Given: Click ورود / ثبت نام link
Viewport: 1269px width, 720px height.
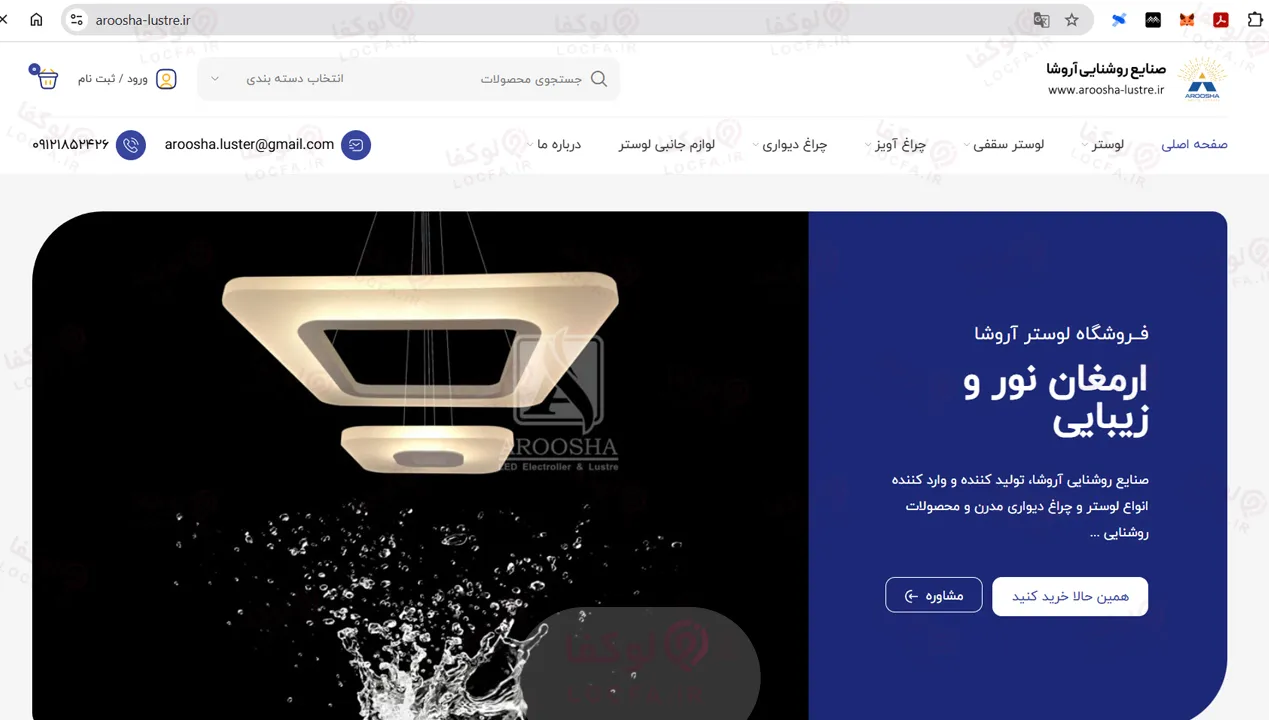Looking at the screenshot, I should (113, 79).
